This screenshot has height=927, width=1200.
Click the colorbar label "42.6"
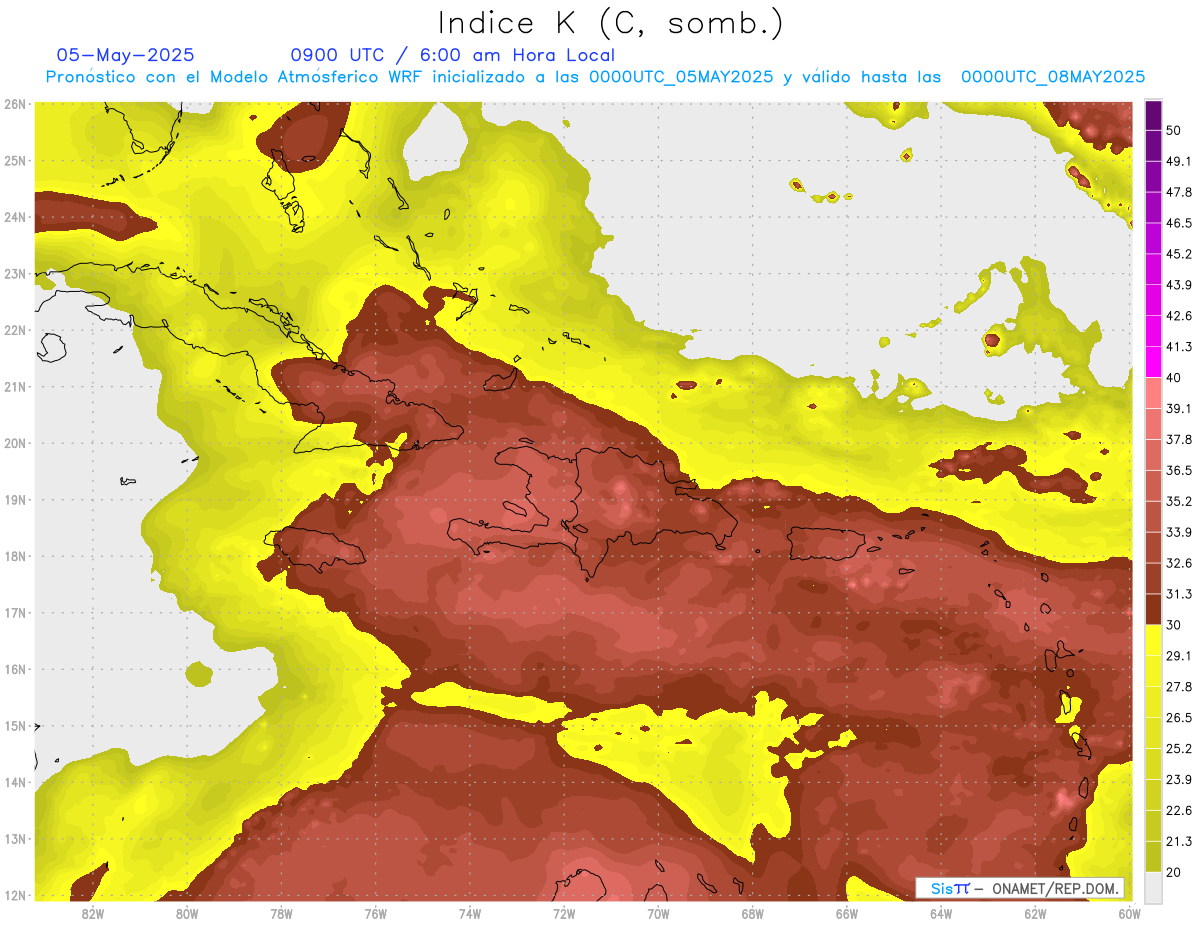point(1178,316)
